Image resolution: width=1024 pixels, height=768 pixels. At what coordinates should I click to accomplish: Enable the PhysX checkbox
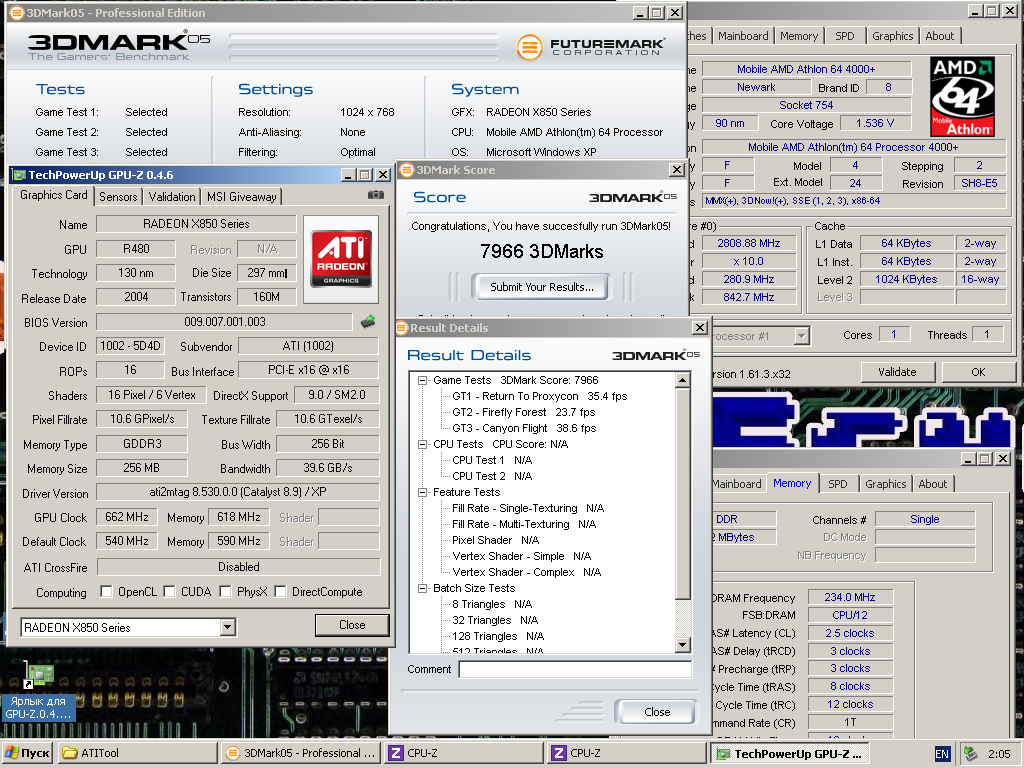225,592
